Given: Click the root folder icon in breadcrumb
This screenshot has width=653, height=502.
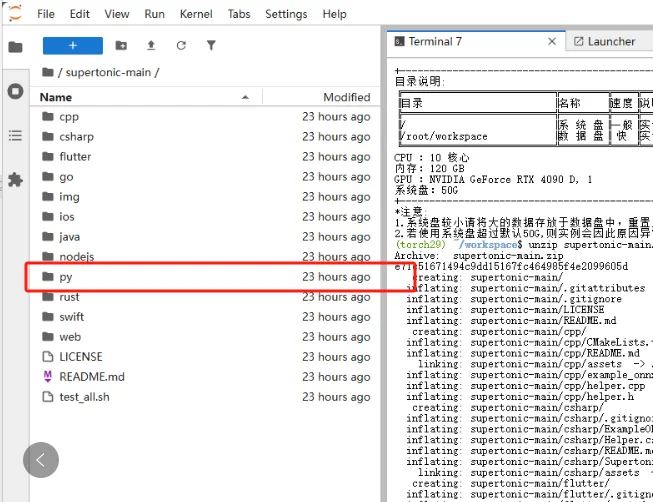Looking at the screenshot, I should 48,72.
